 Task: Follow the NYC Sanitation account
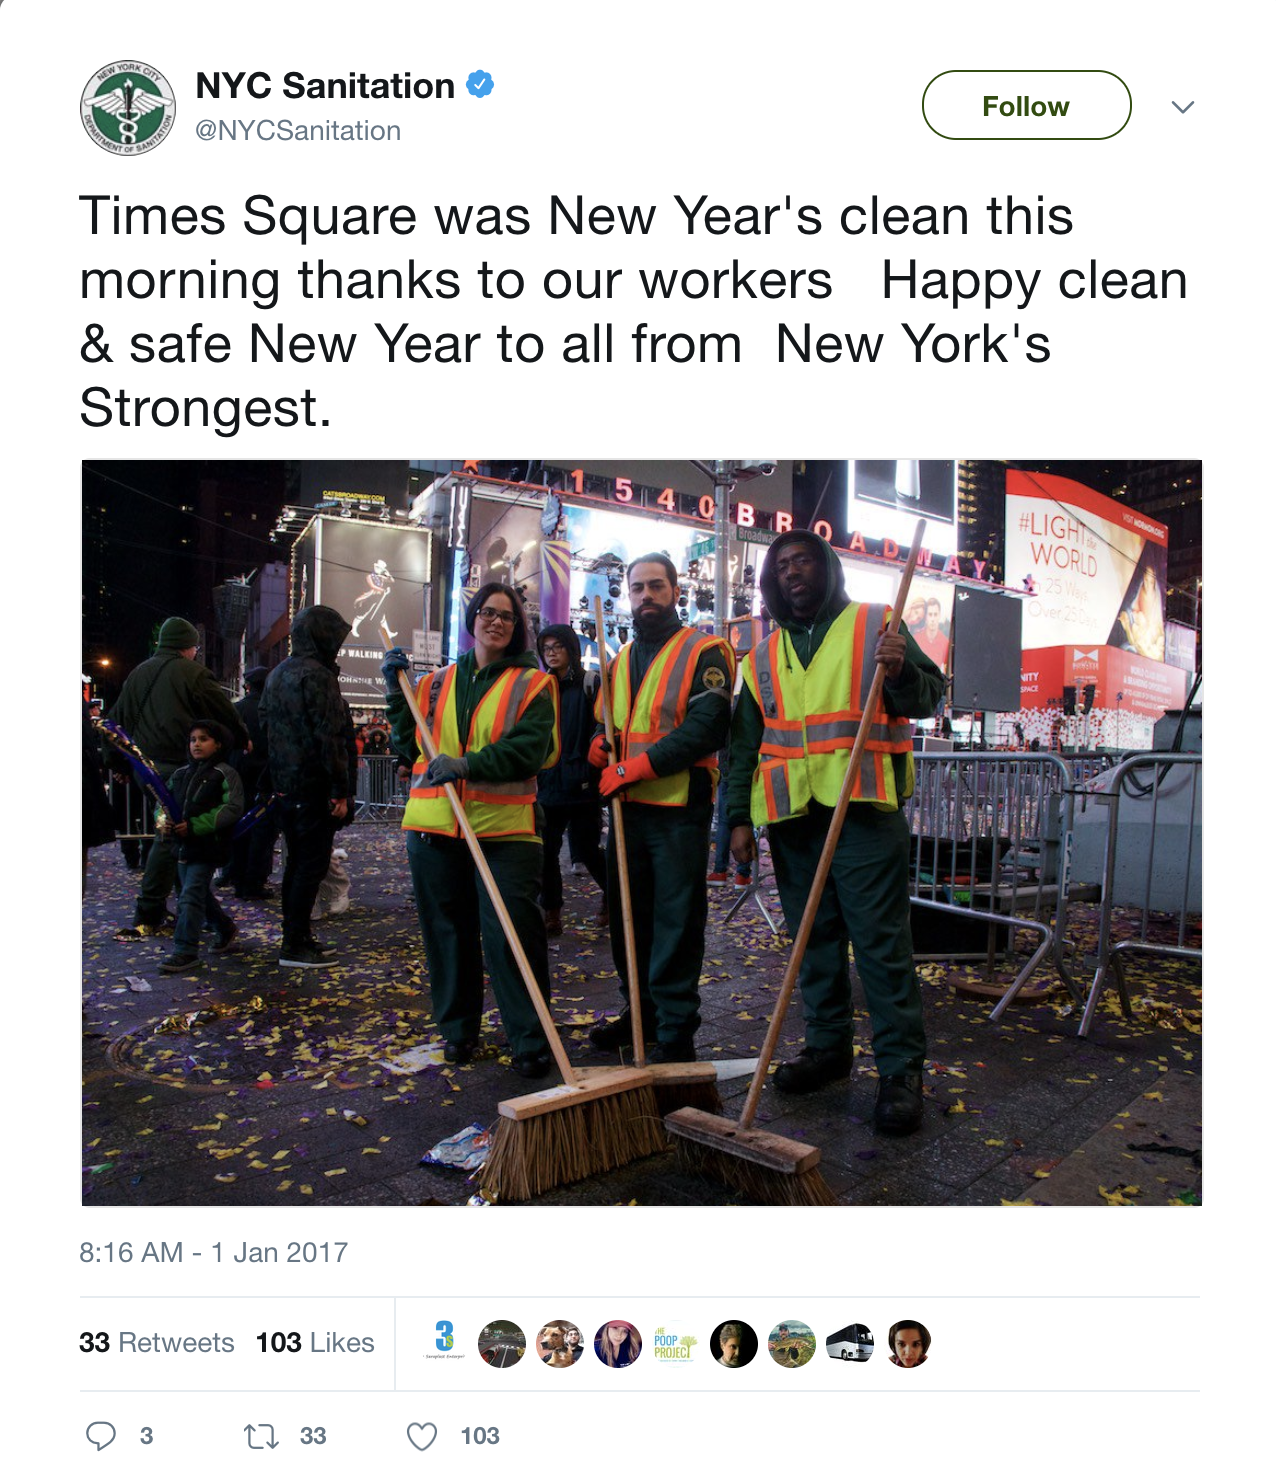[x=1026, y=105]
